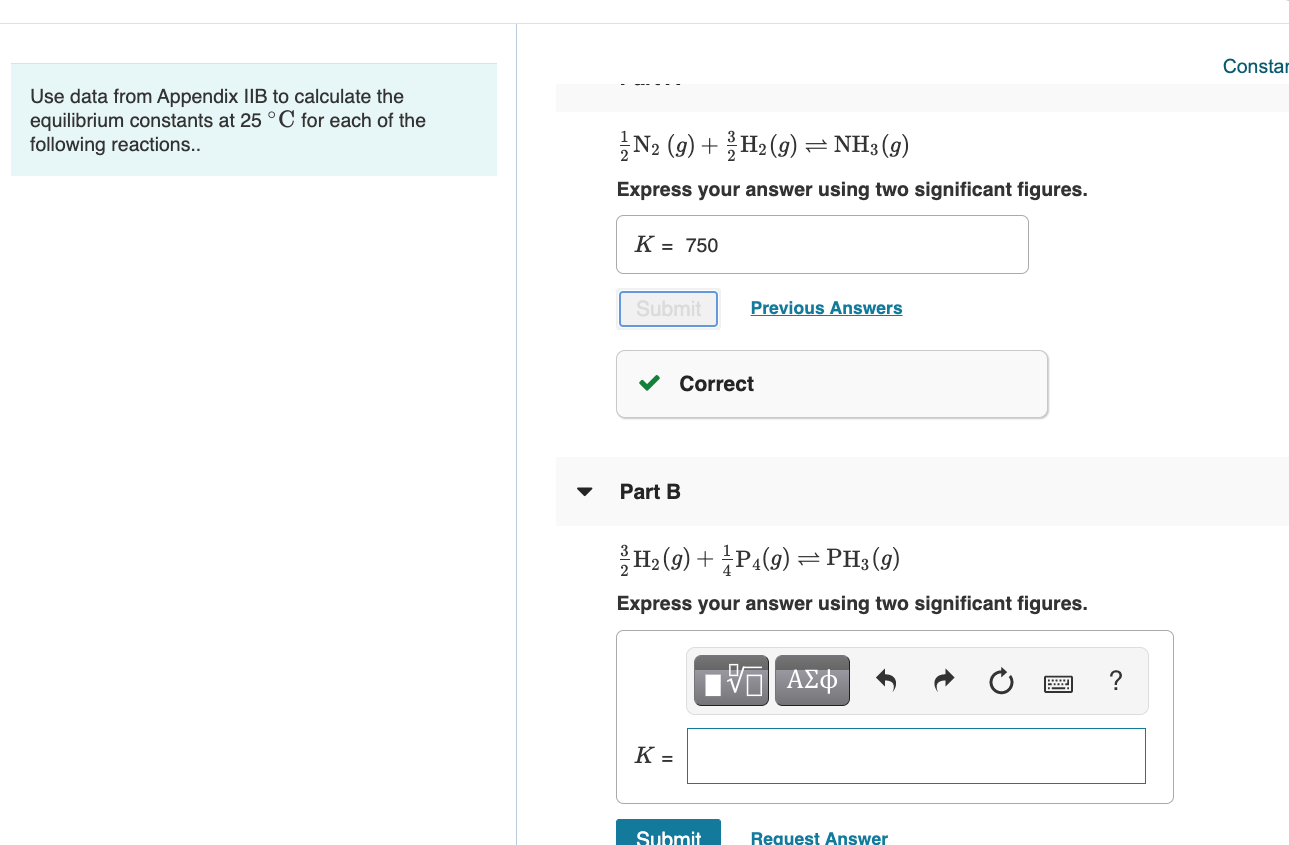Click Request Answer below Part B

coord(818,837)
